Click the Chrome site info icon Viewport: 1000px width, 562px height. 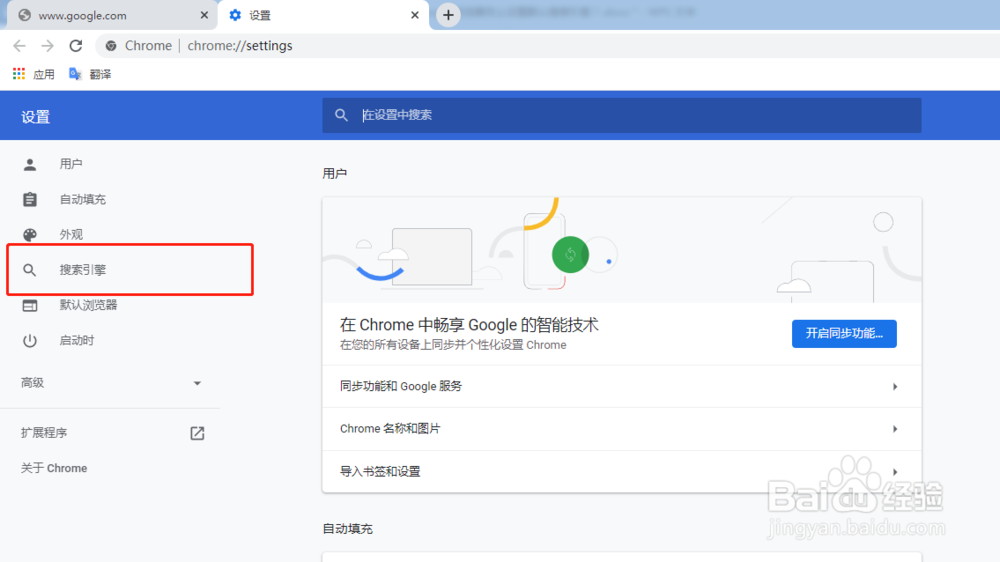click(111, 46)
